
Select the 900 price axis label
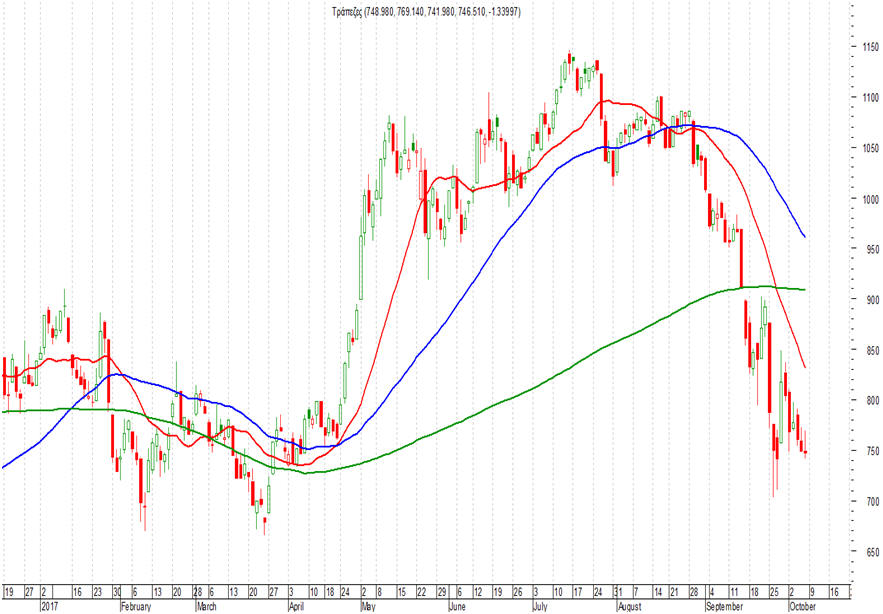872,300
